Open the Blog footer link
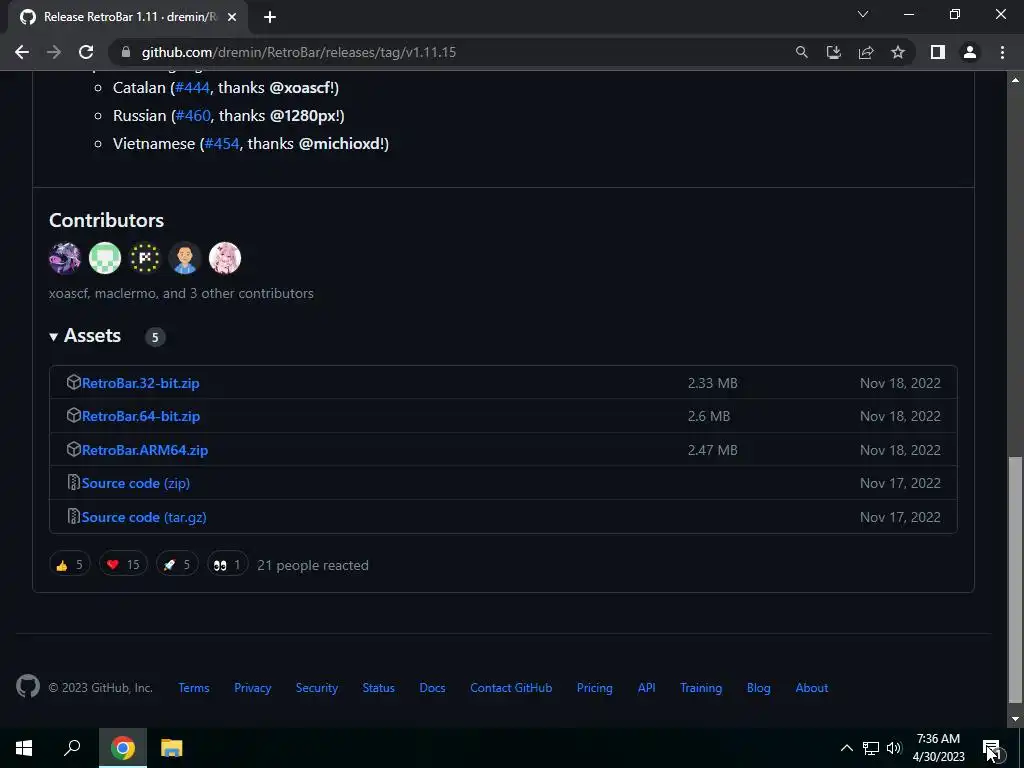The width and height of the screenshot is (1024, 768). [x=759, y=688]
